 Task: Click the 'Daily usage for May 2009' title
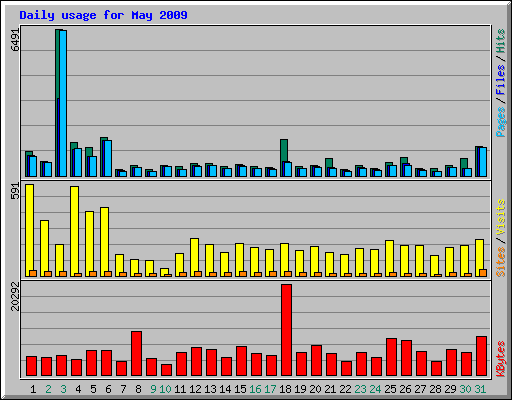pyautogui.click(x=103, y=15)
